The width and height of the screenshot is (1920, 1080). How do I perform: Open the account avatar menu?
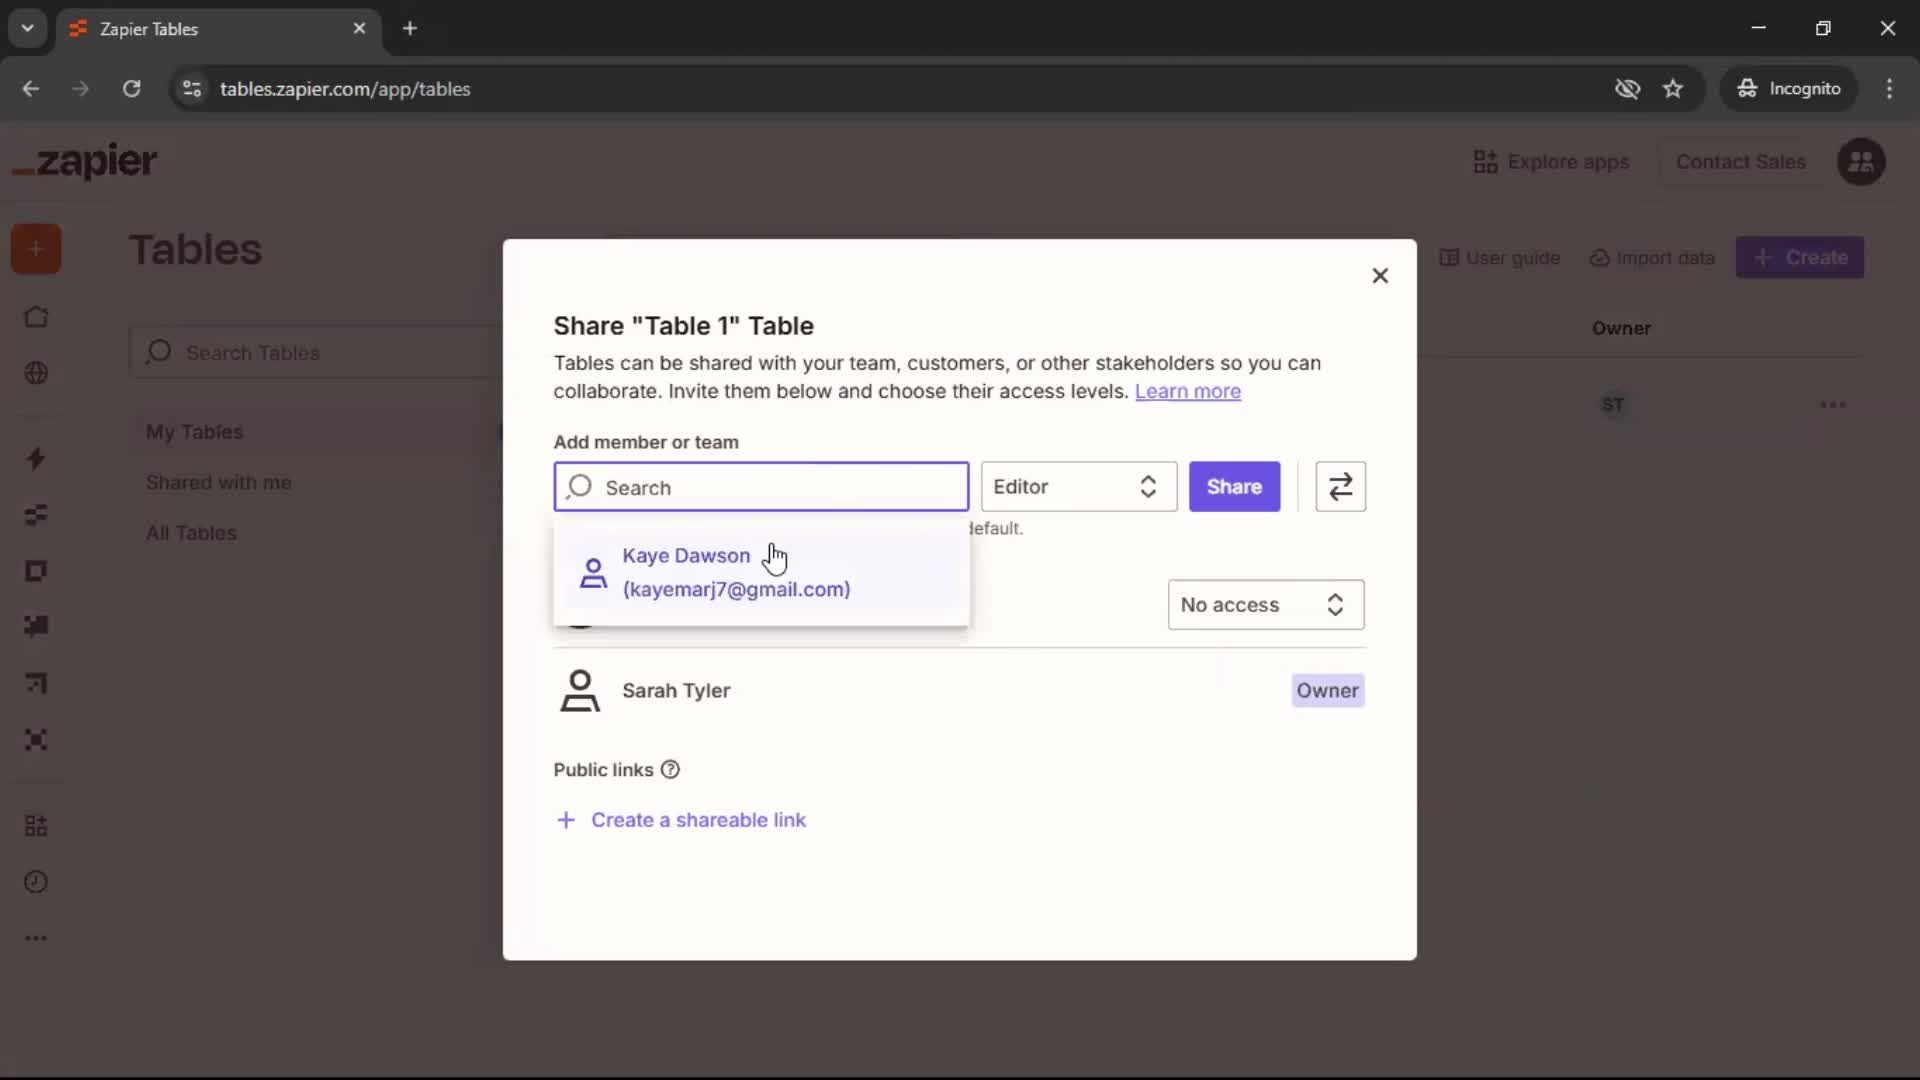pos(1861,162)
